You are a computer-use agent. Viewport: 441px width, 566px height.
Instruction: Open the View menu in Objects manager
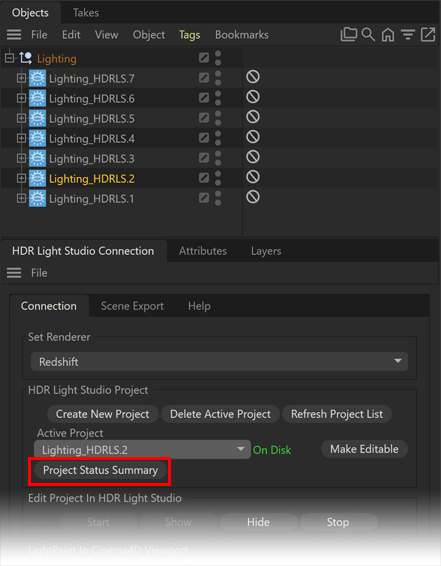pos(106,35)
